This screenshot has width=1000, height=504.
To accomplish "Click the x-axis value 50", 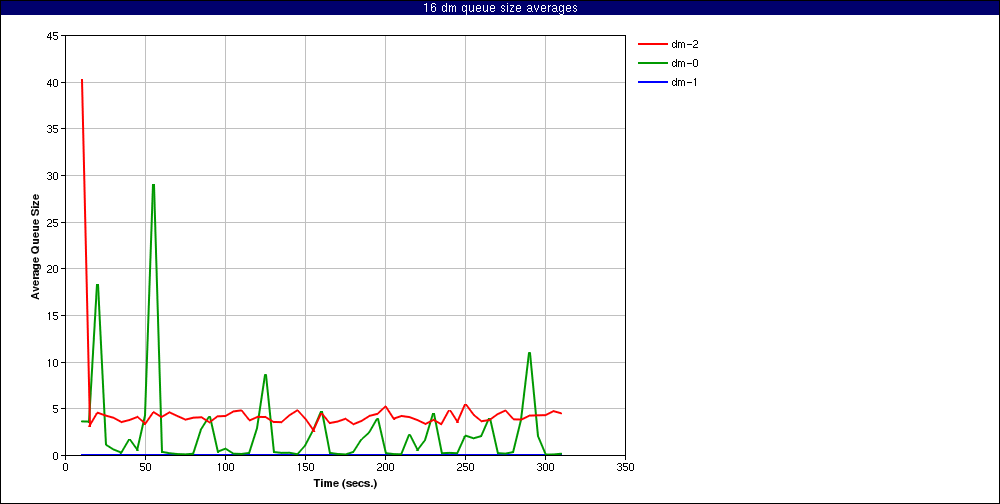I will coord(145,467).
